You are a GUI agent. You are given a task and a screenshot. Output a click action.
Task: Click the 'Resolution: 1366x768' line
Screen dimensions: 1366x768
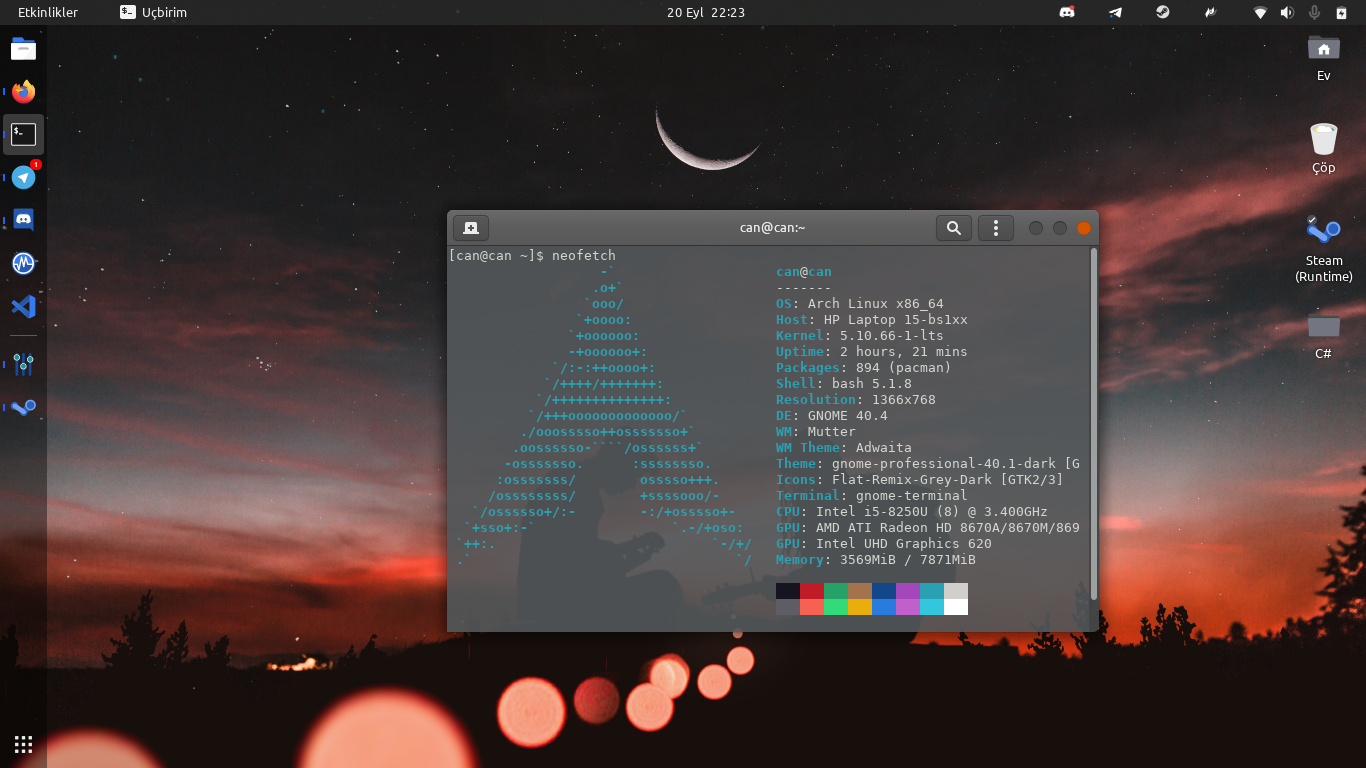(856, 400)
